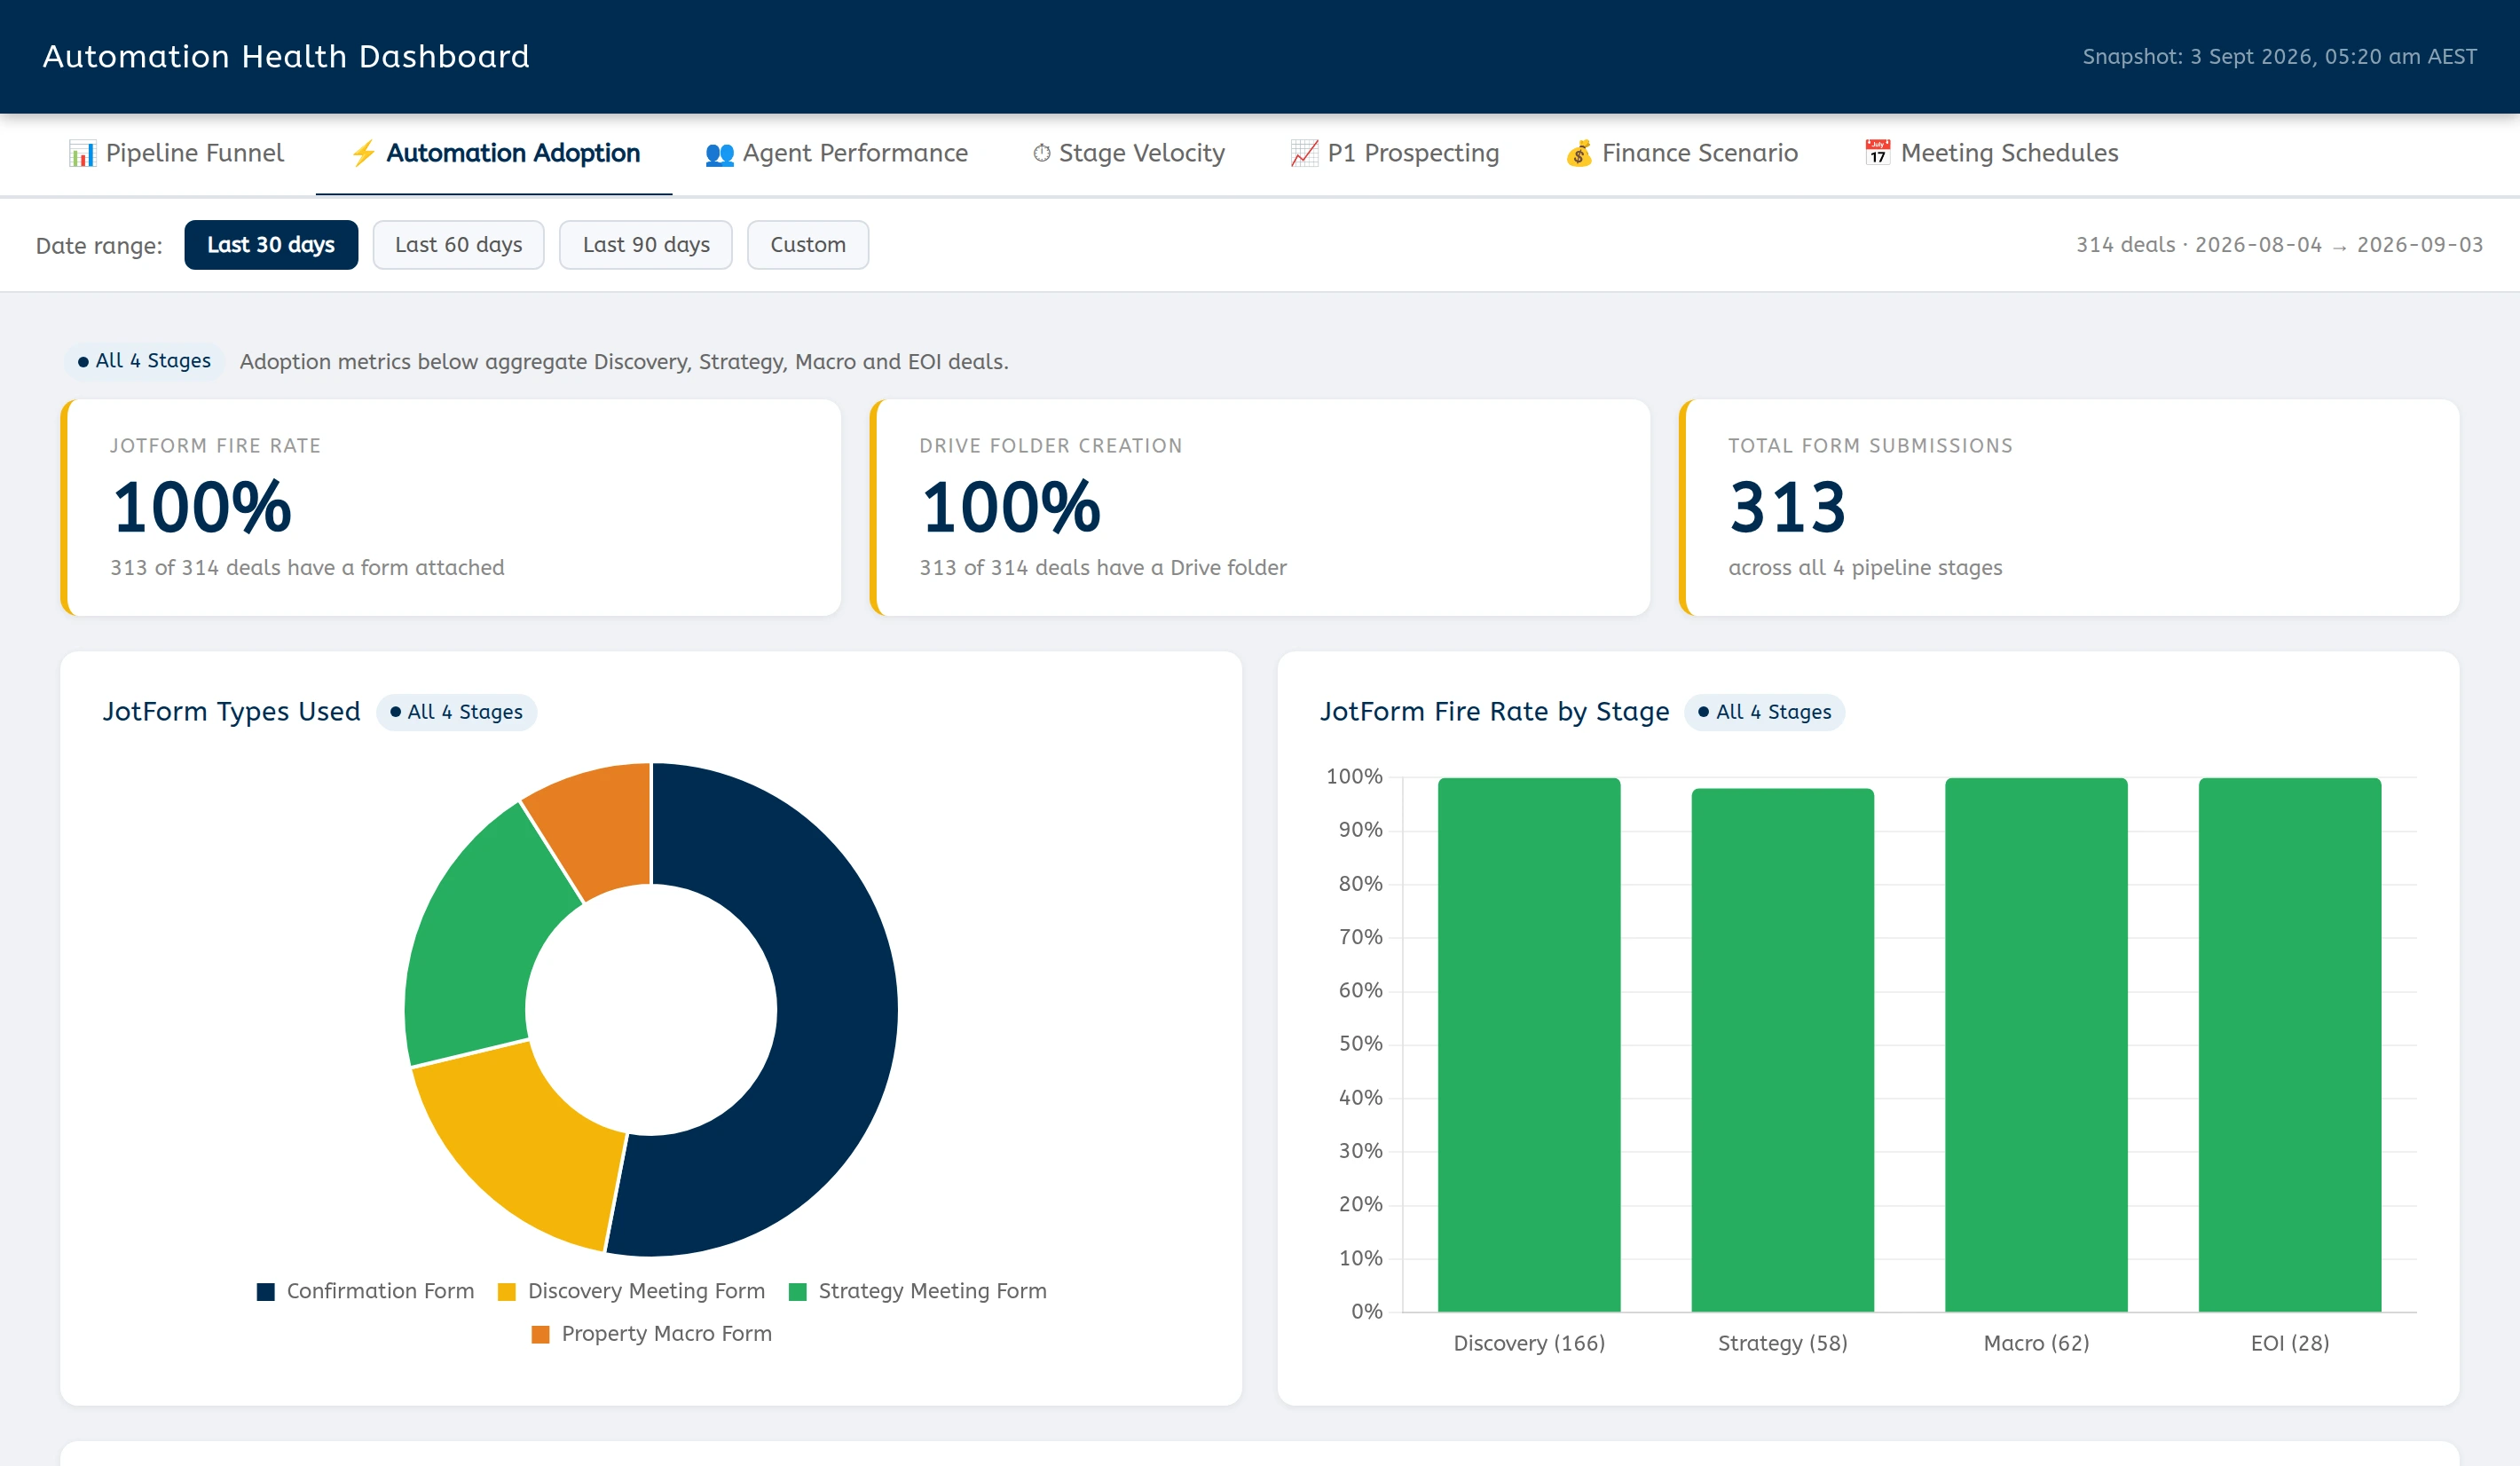Click the lightning bolt icon on Automation Adoption
Viewport: 2520px width, 1466px height.
[x=363, y=153]
